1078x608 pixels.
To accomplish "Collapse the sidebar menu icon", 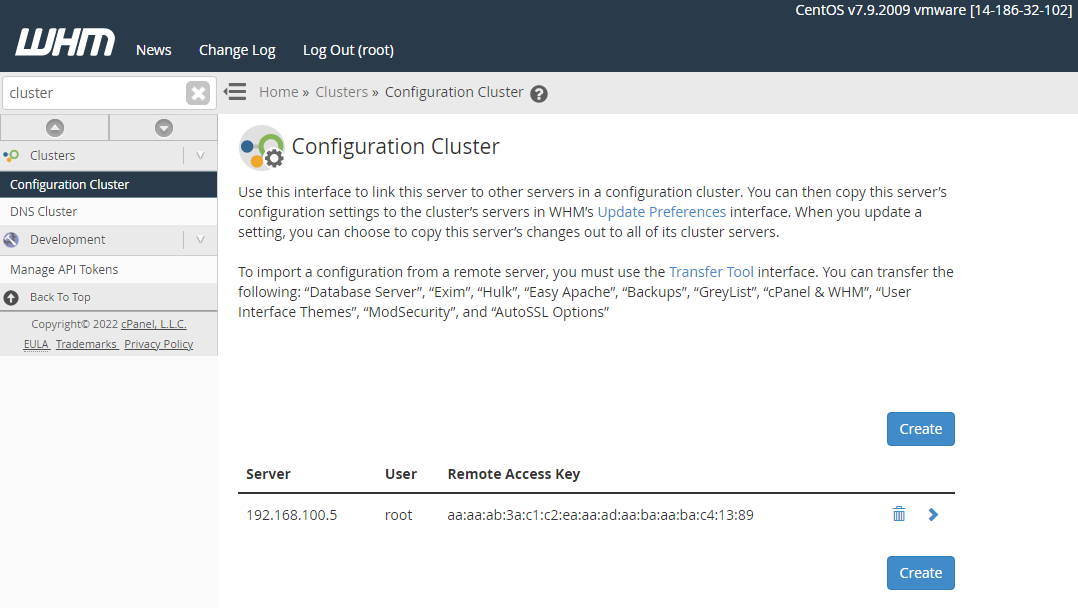I will coord(235,92).
